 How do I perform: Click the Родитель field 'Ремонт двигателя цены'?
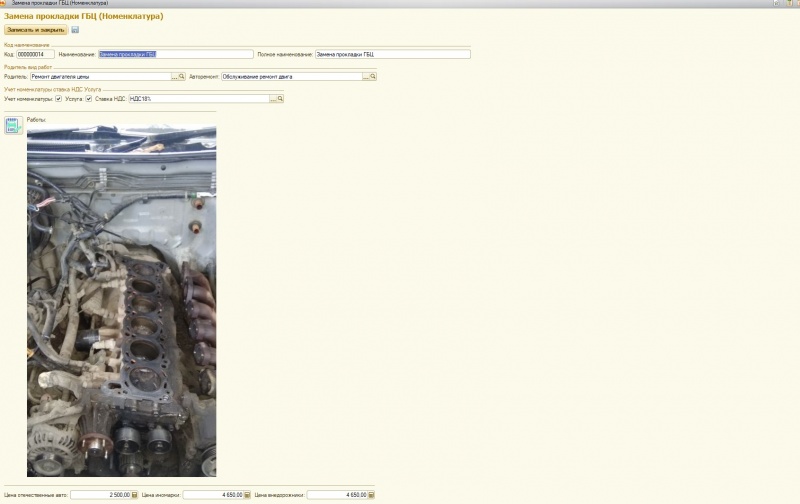(x=101, y=77)
